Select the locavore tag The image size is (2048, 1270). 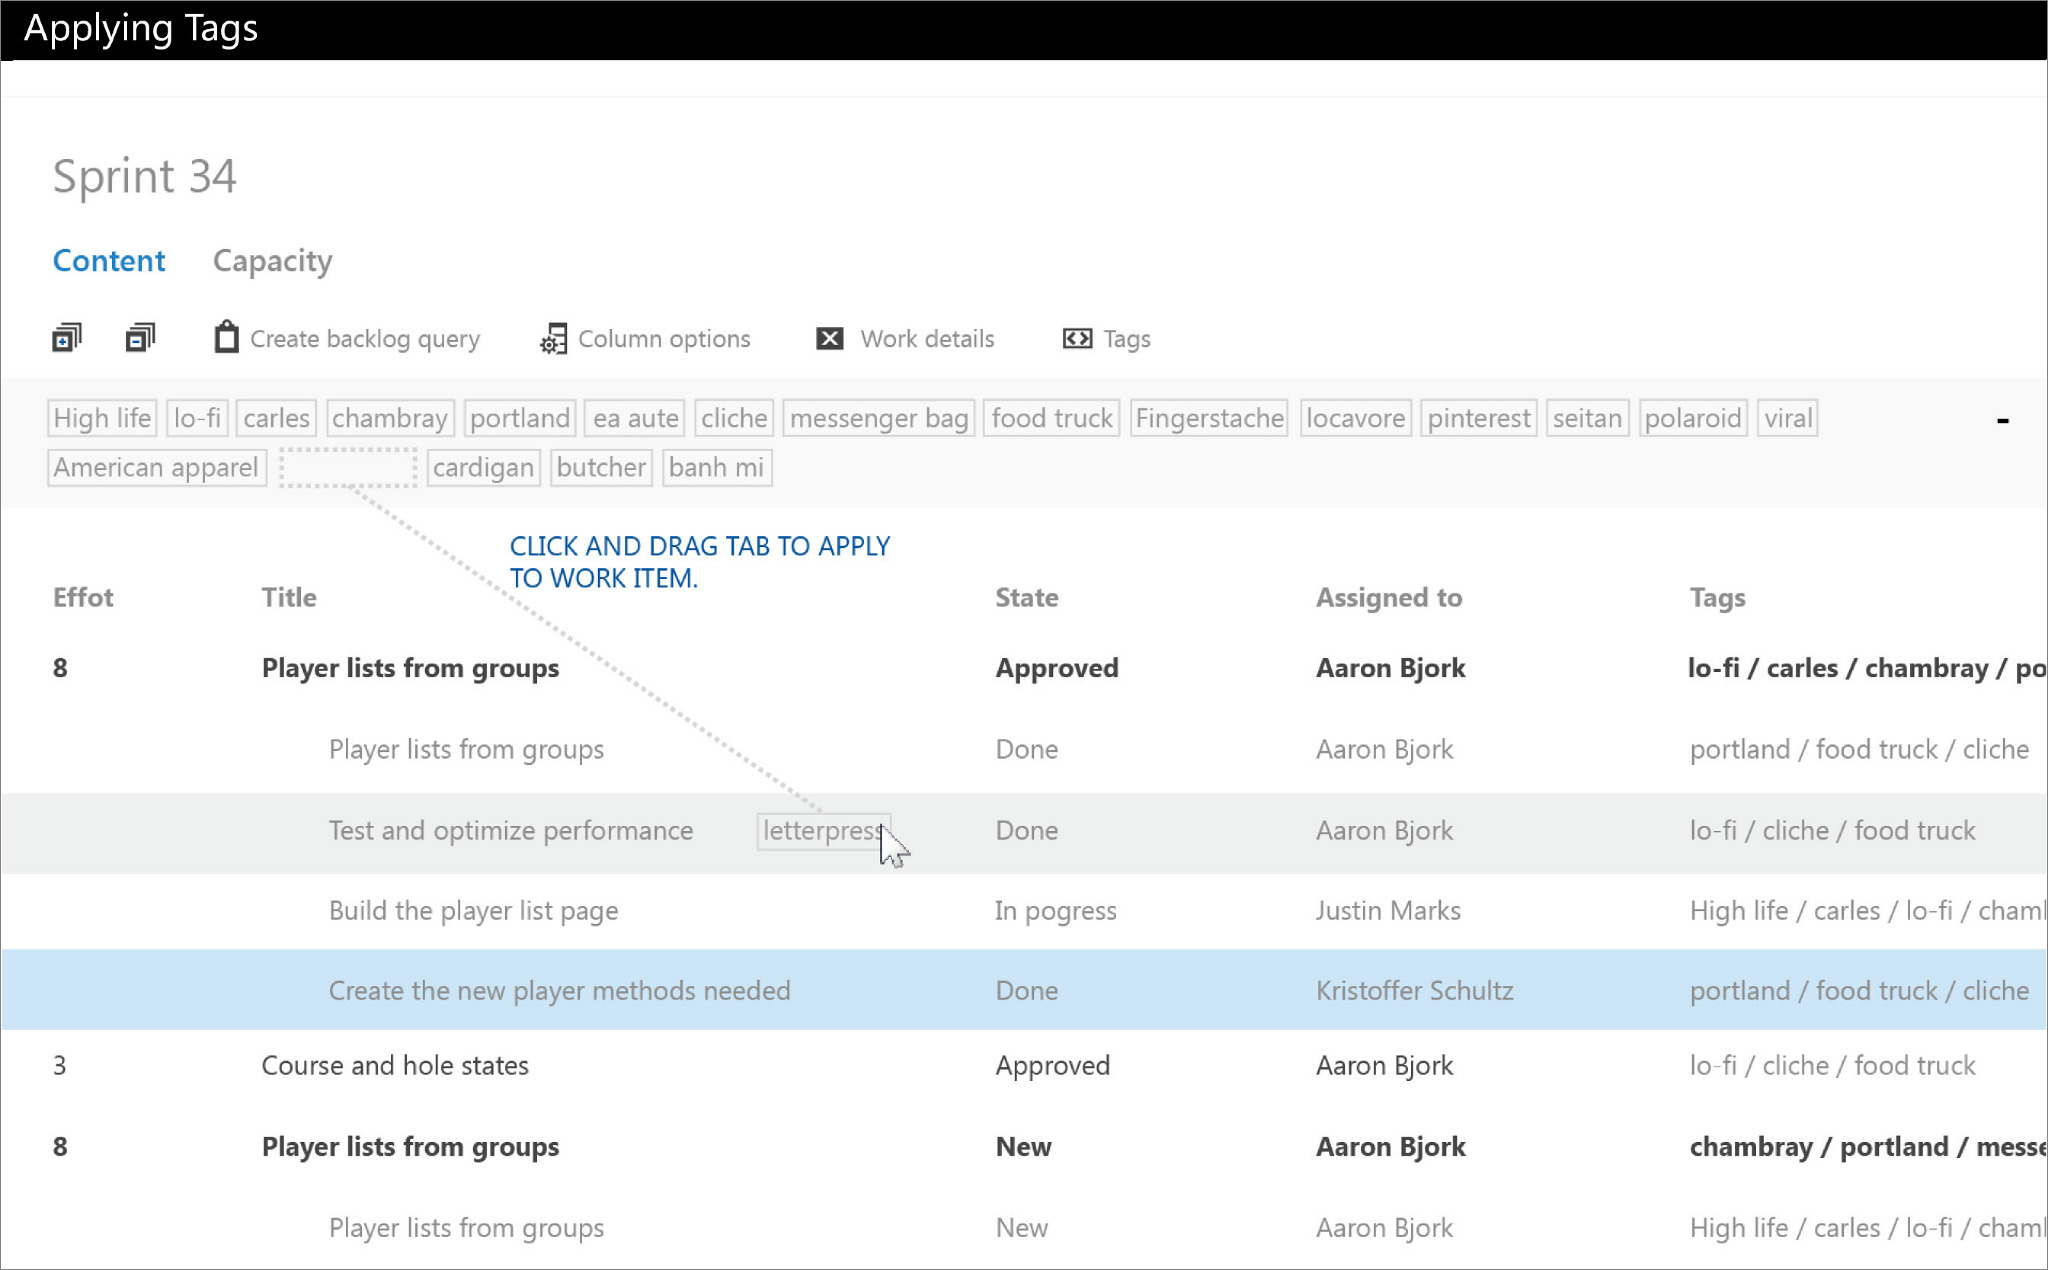(1355, 418)
